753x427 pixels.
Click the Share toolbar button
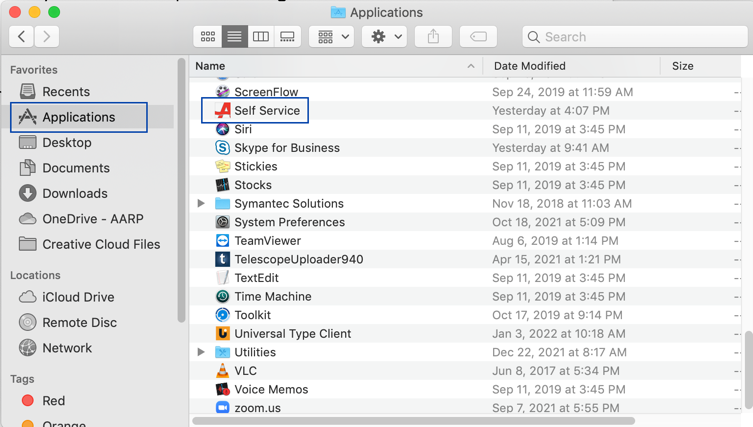point(433,37)
